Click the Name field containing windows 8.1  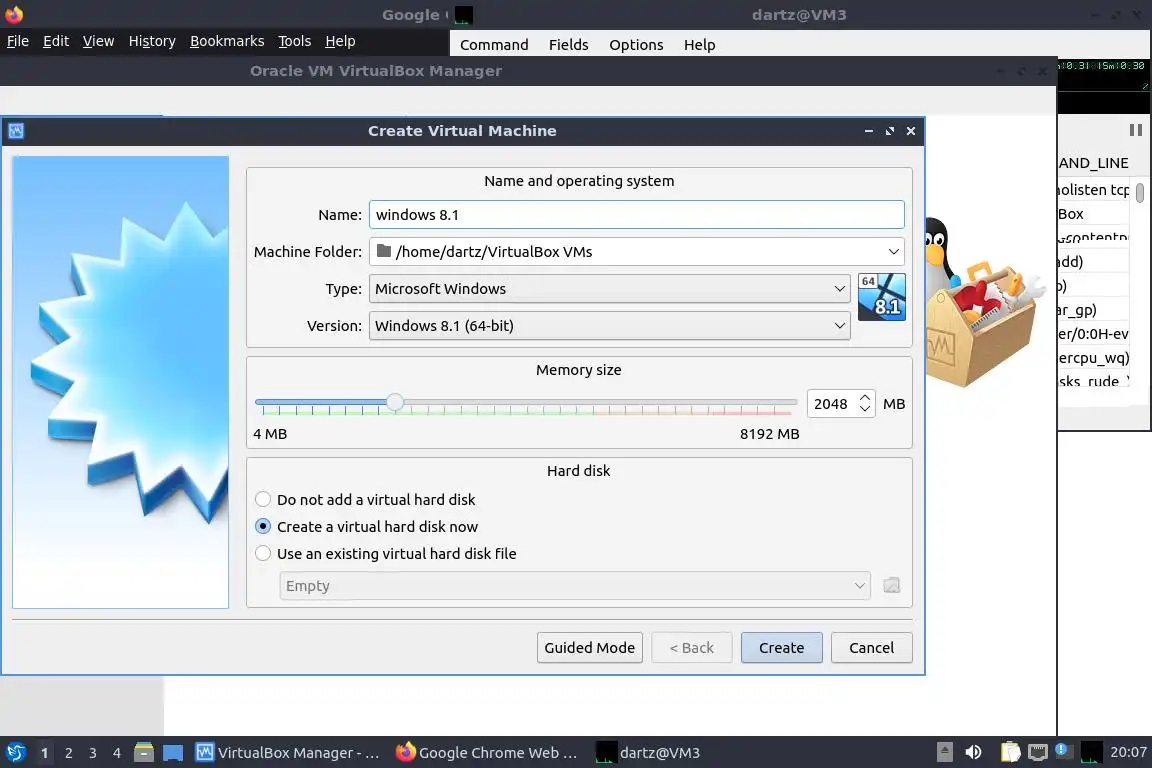click(636, 215)
